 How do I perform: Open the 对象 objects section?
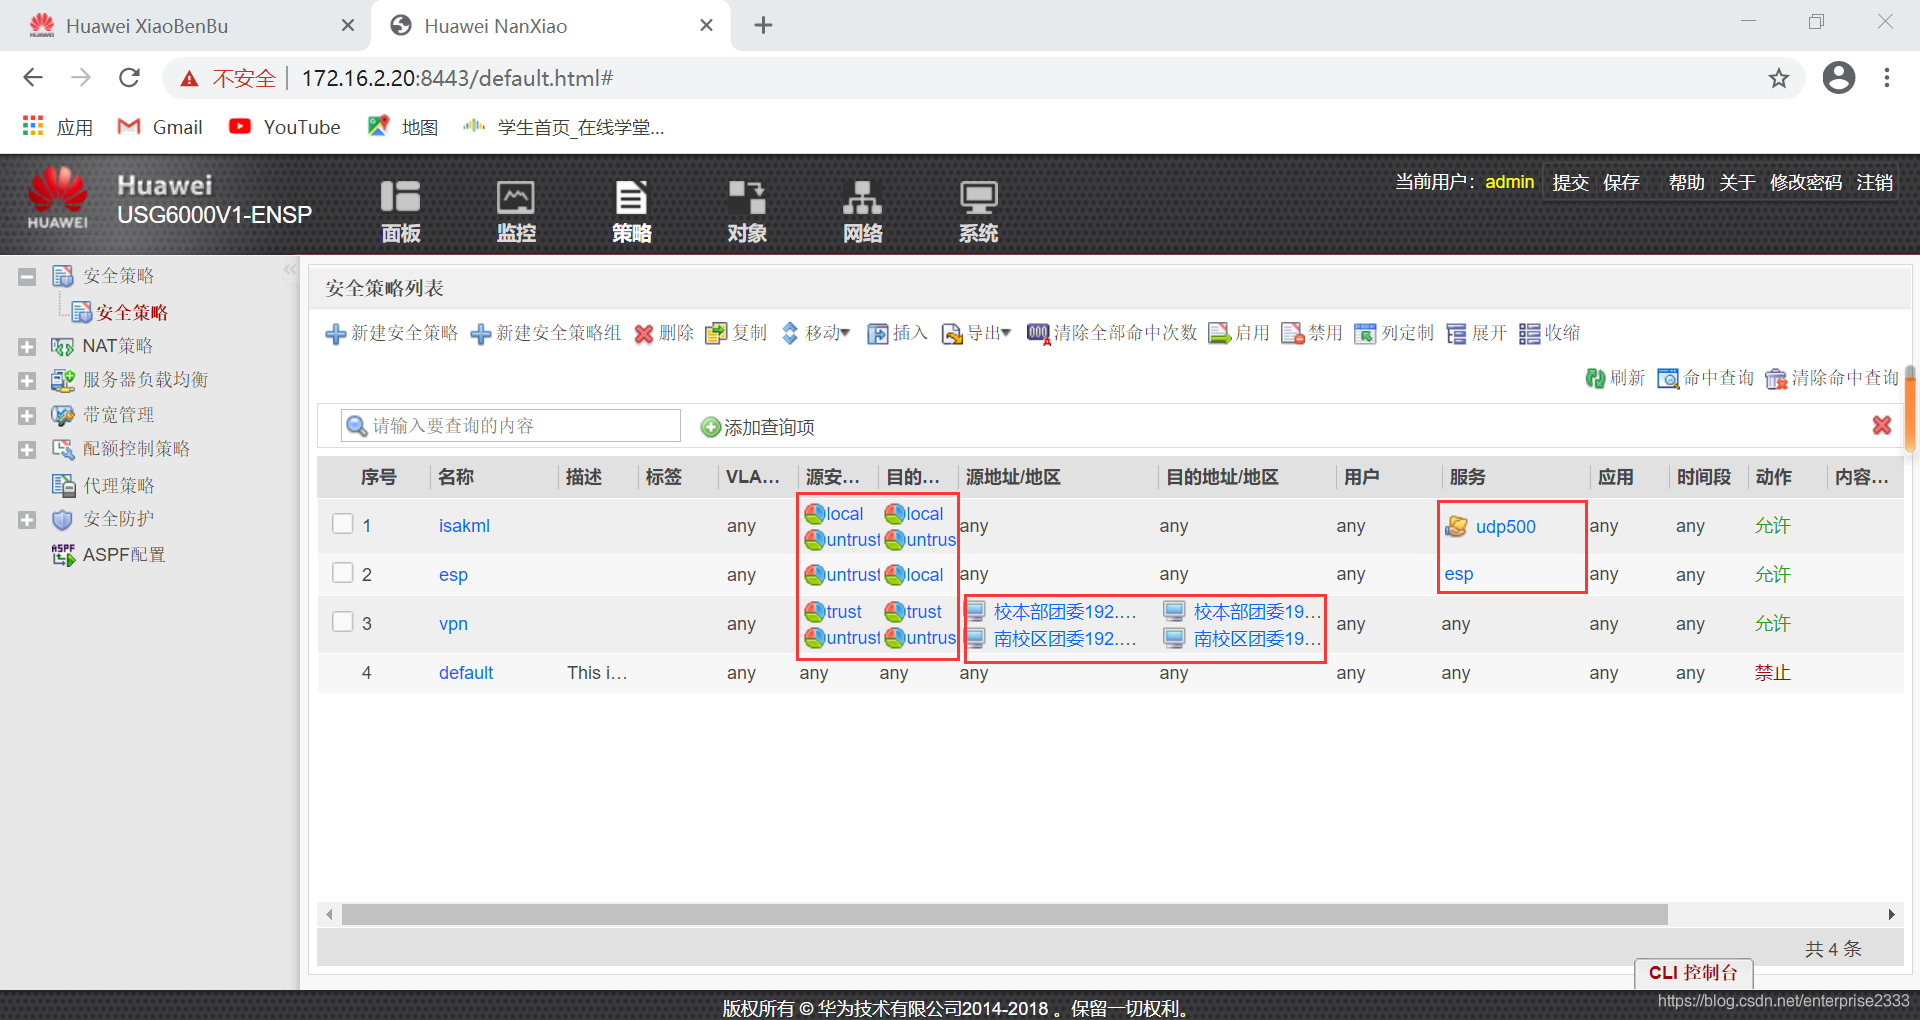point(747,211)
